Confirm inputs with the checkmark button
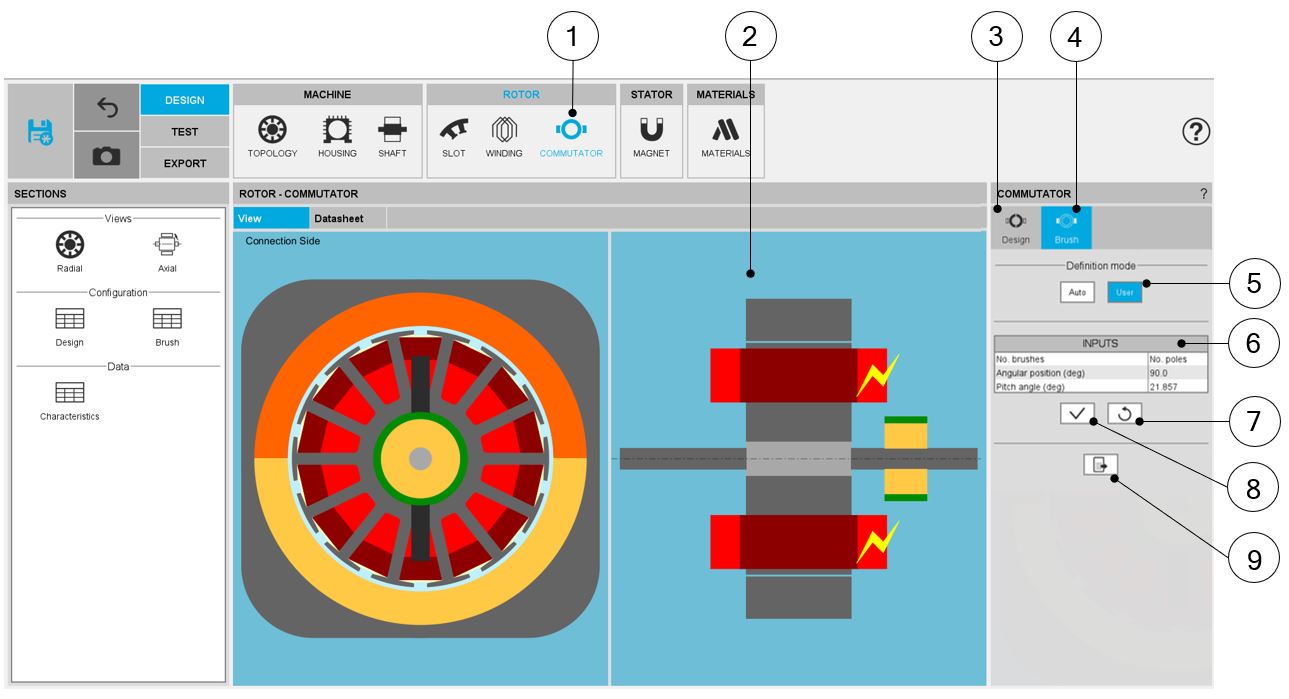Image resolution: width=1289 pixels, height=699 pixels. click(x=1078, y=414)
